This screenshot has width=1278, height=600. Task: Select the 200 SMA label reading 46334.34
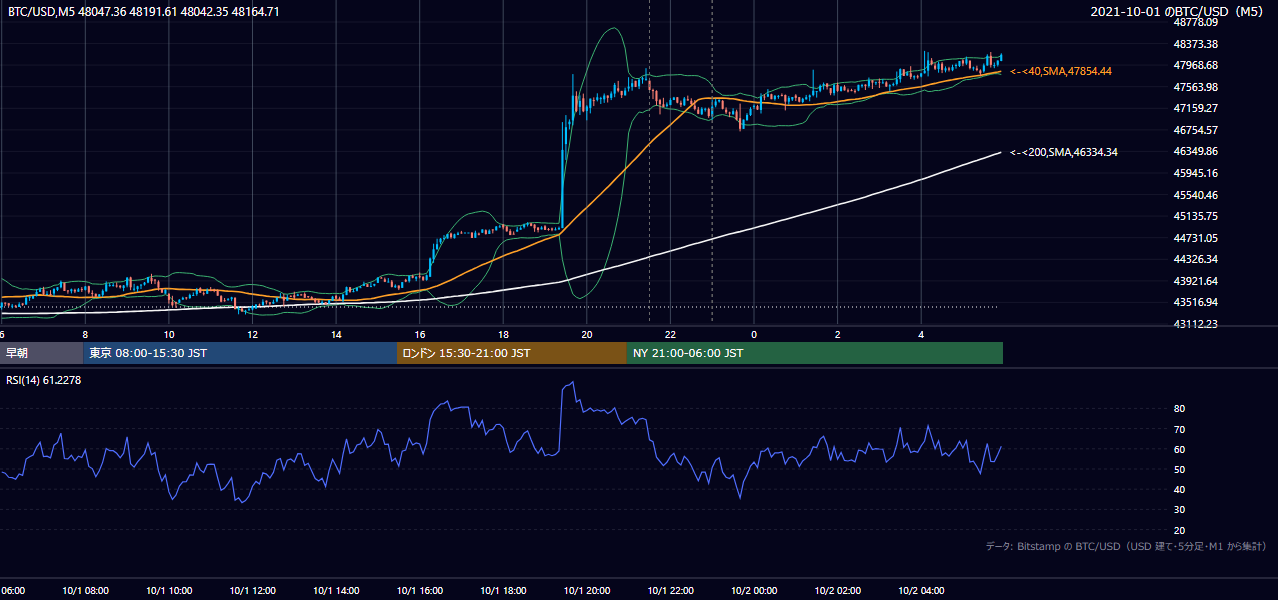pos(1064,152)
